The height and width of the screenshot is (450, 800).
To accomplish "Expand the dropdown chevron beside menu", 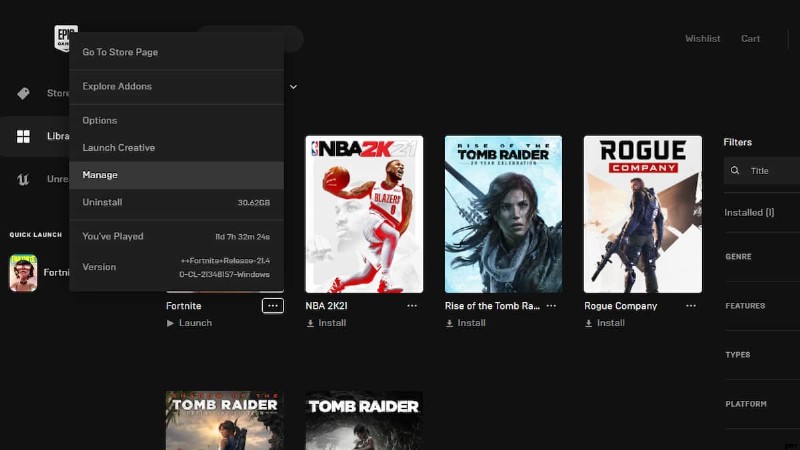I will pos(293,87).
